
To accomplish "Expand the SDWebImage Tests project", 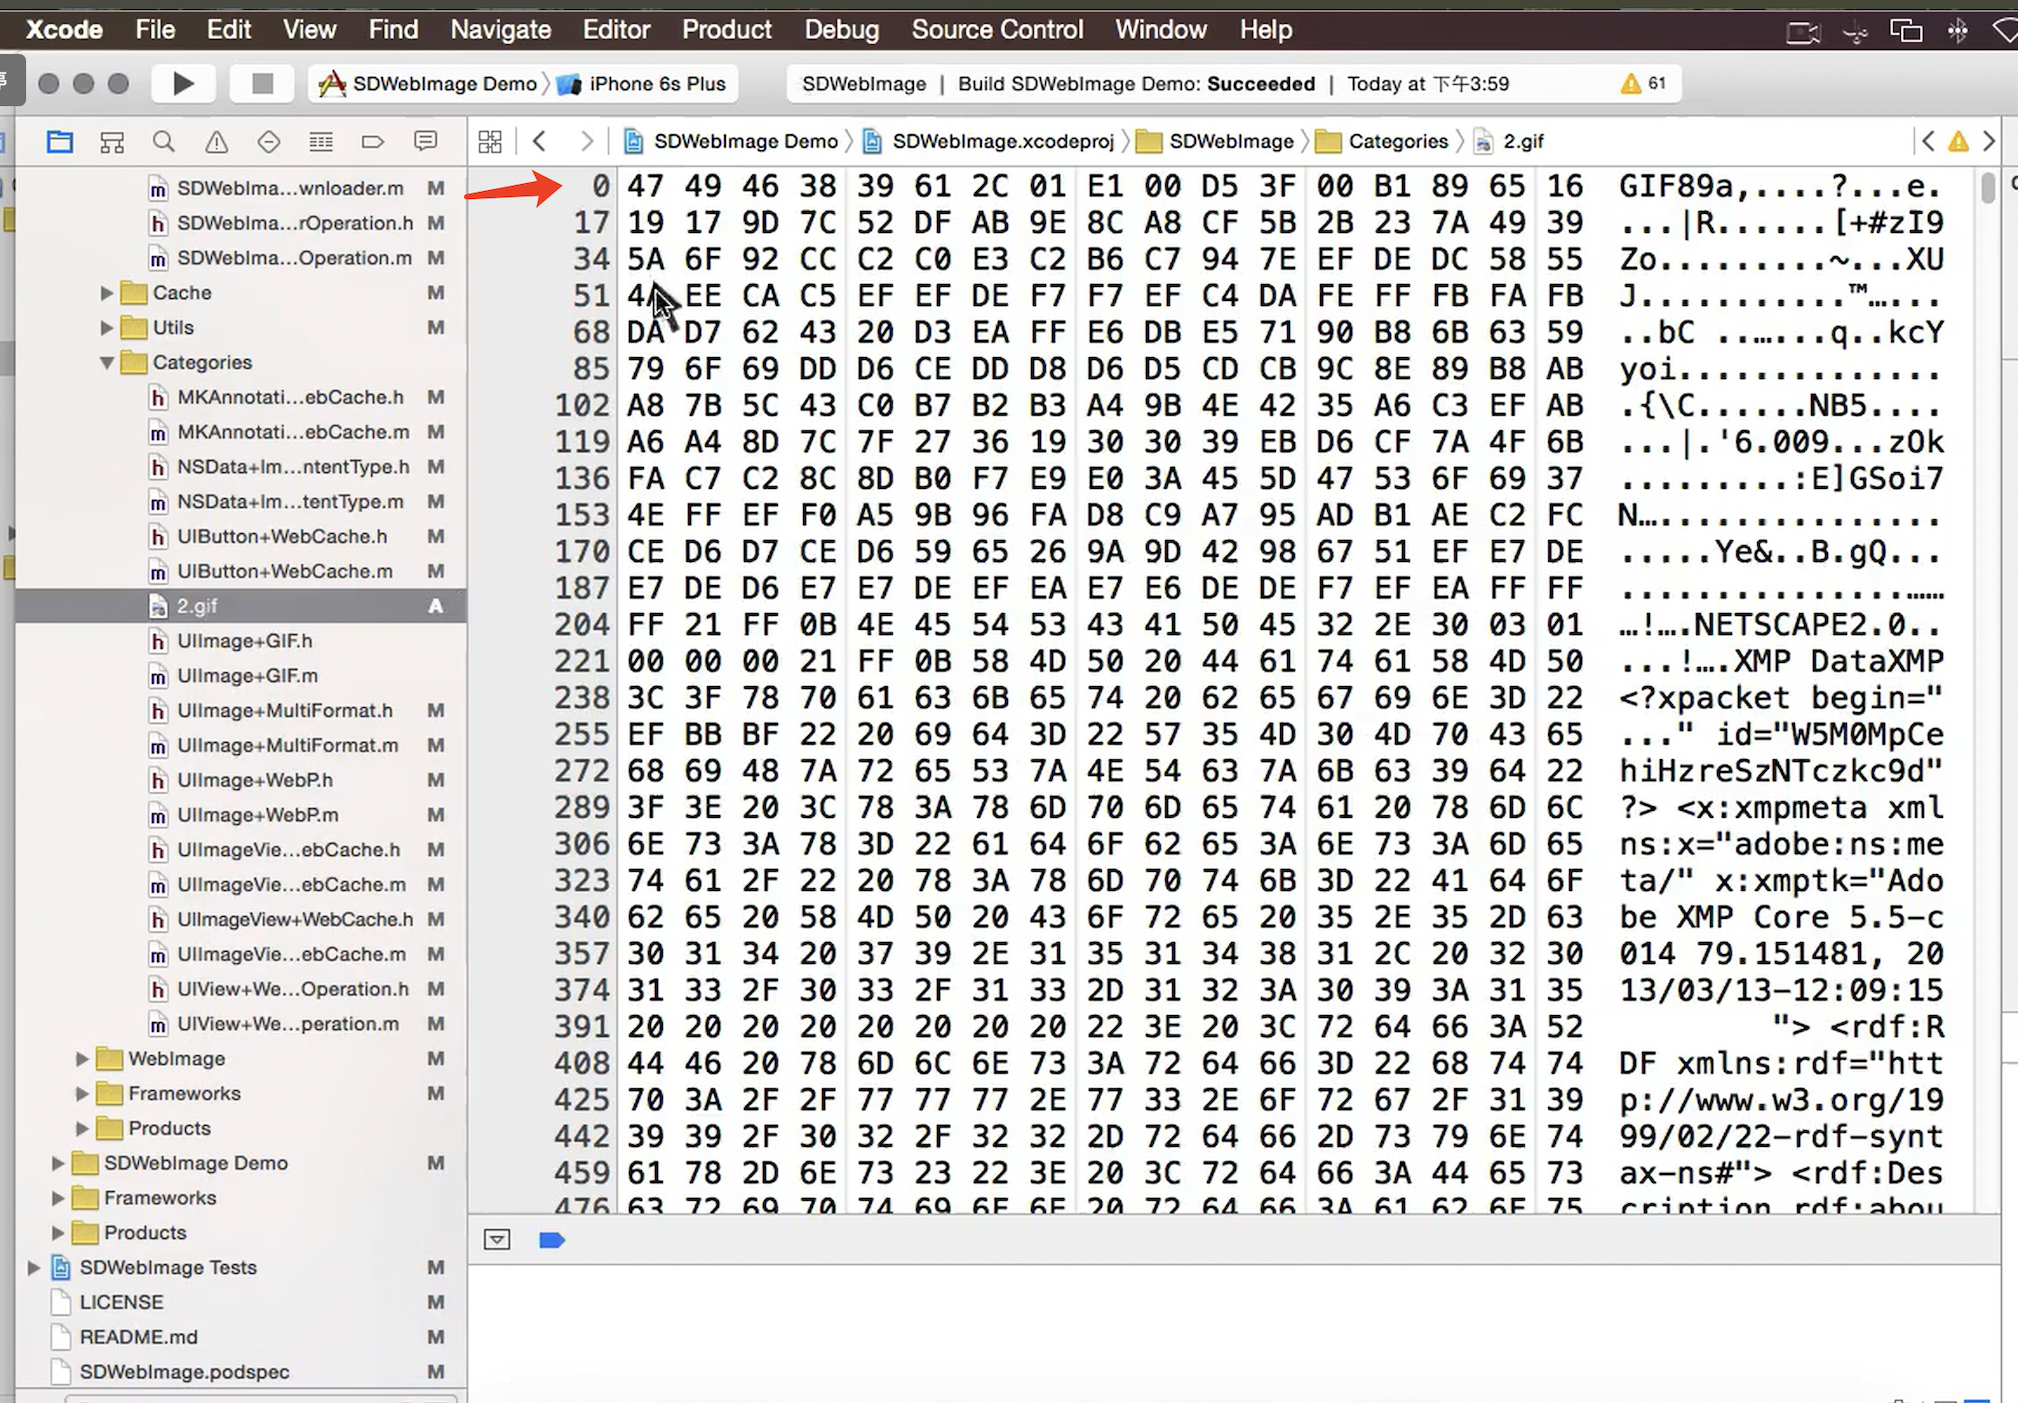I will coord(33,1267).
